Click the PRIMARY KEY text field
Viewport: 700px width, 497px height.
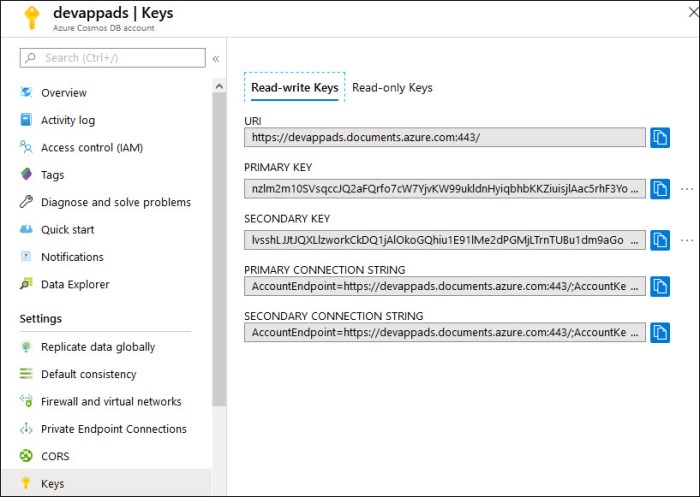[x=445, y=189]
